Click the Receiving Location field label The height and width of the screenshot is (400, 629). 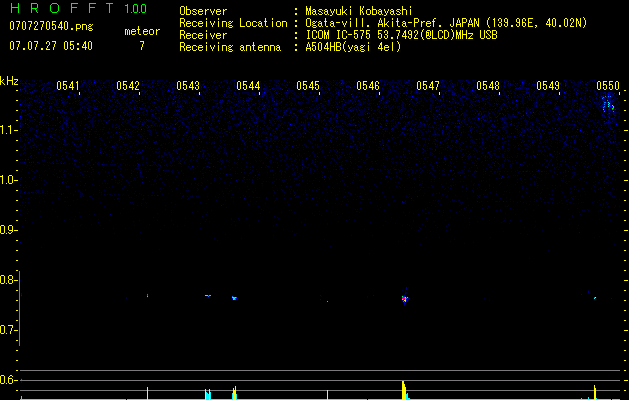coord(233,23)
